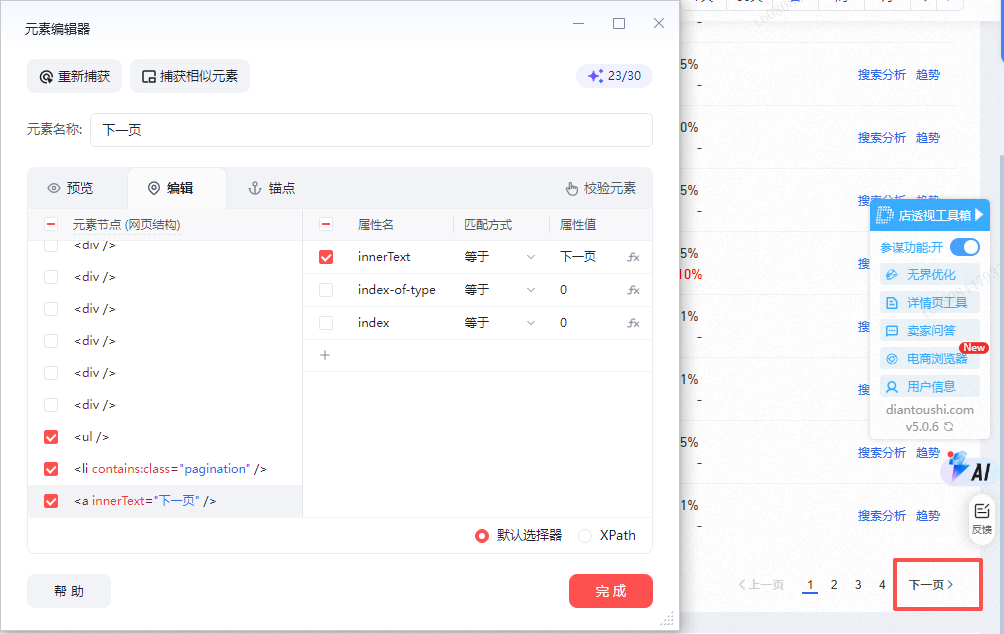Toggle the select-all checkbox beside 属性名

(x=325, y=224)
